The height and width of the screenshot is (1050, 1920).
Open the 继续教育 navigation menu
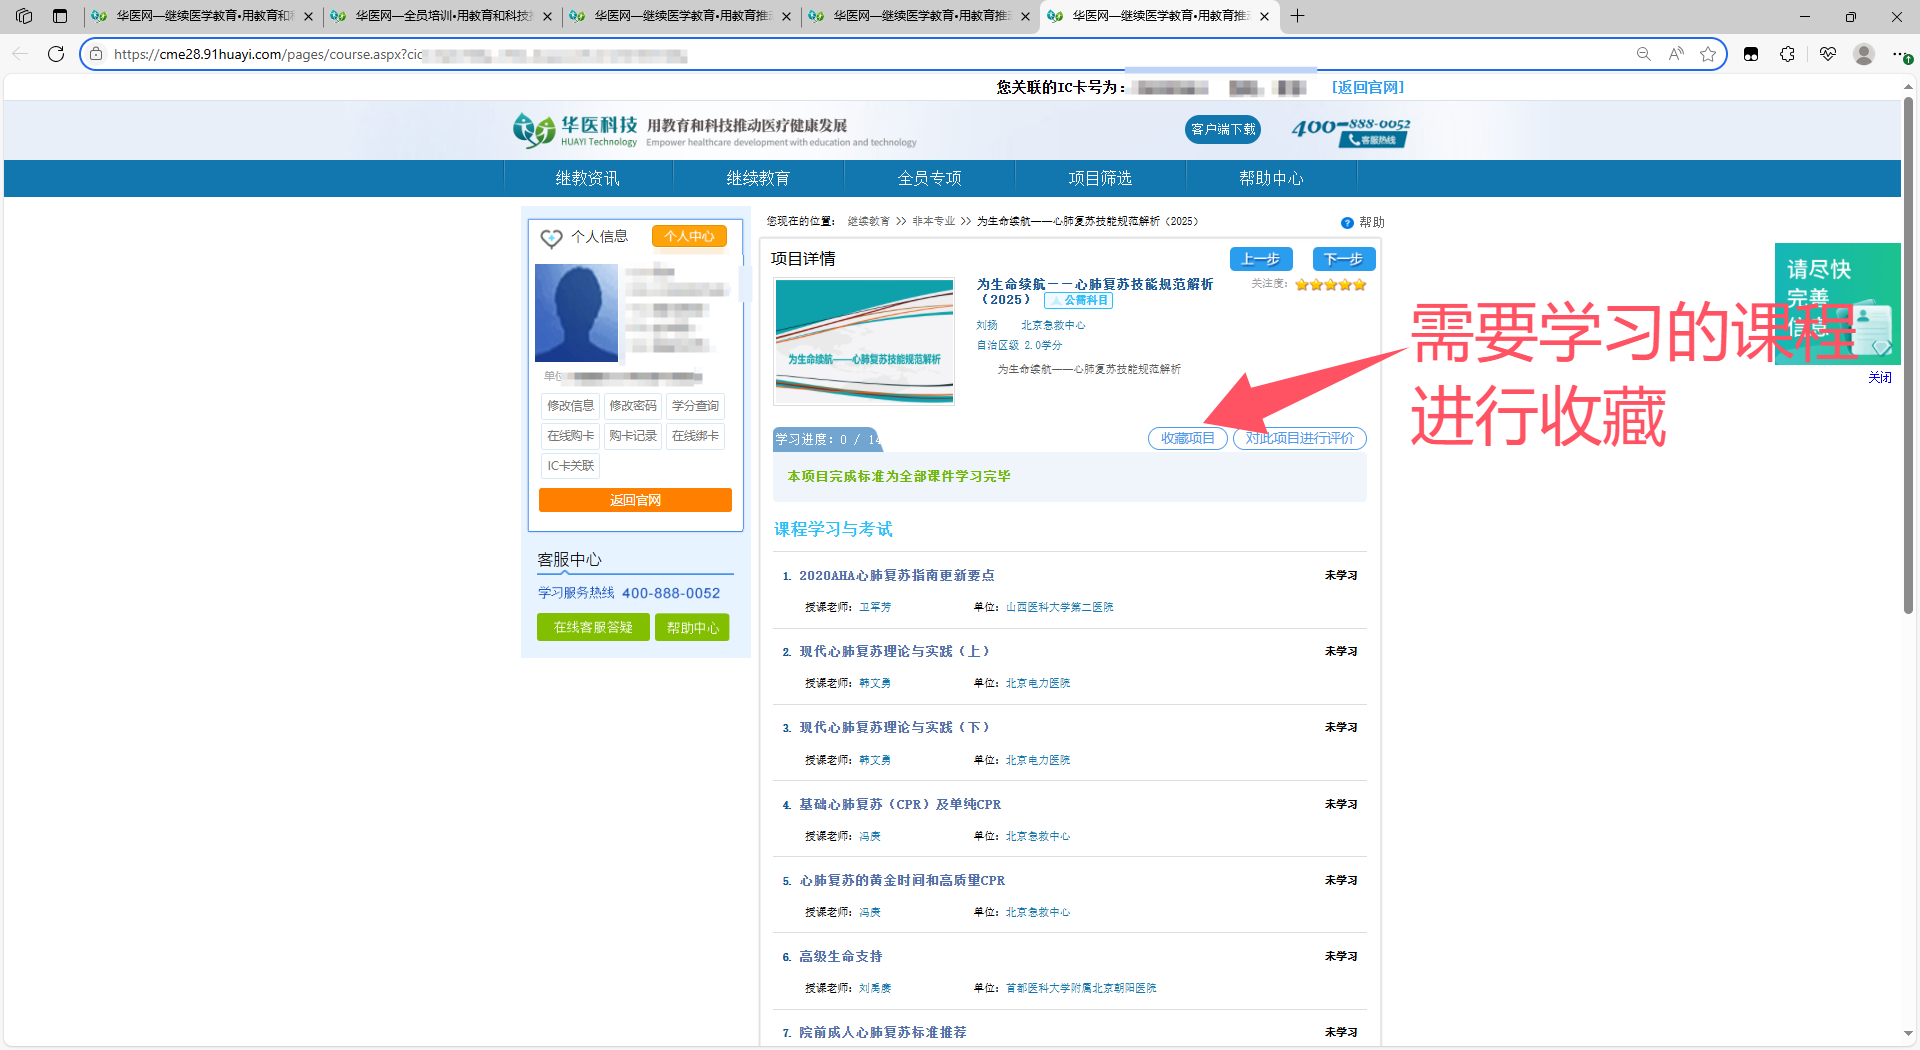(x=758, y=178)
